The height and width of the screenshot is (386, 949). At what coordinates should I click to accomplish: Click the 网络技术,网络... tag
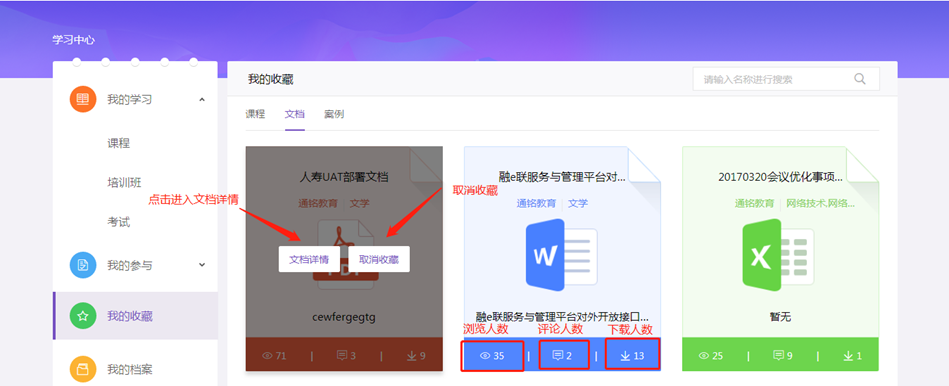(820, 203)
